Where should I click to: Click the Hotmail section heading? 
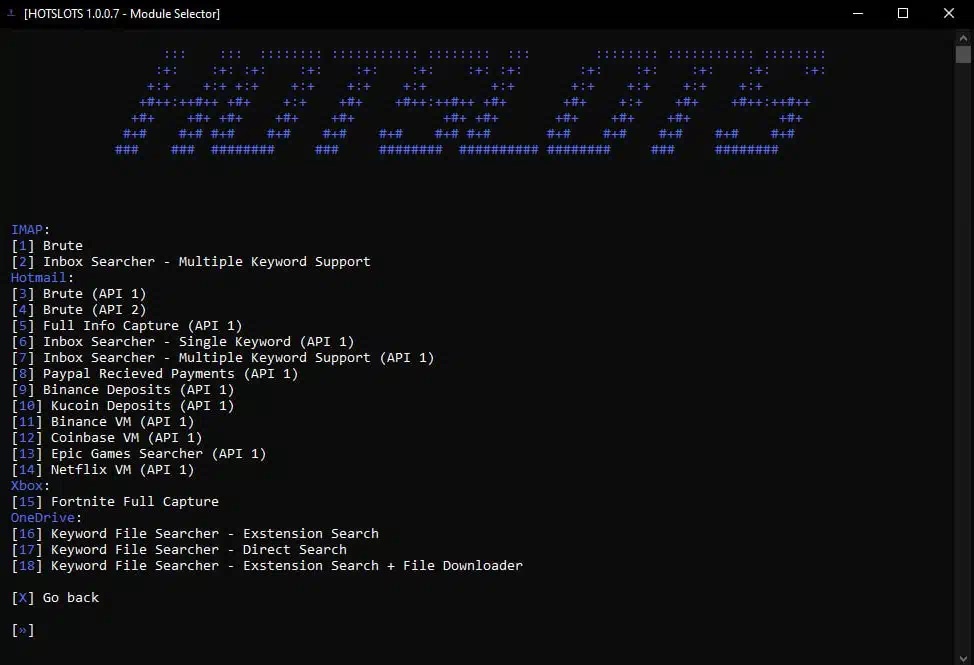tap(42, 278)
